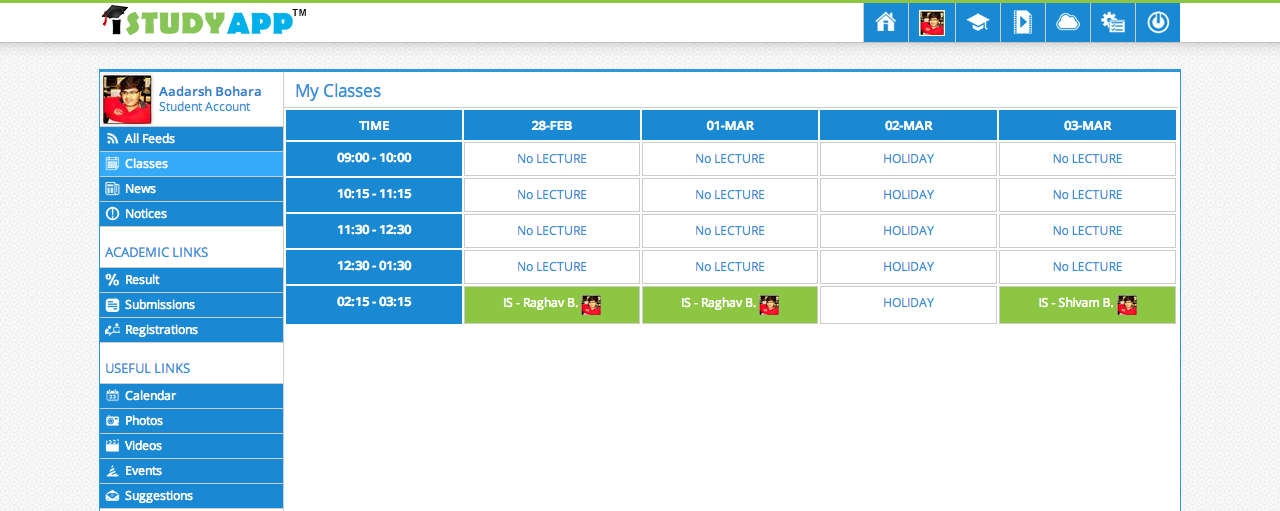The height and width of the screenshot is (511, 1280).
Task: Open the graduation cap icon in toolbar
Action: [977, 22]
